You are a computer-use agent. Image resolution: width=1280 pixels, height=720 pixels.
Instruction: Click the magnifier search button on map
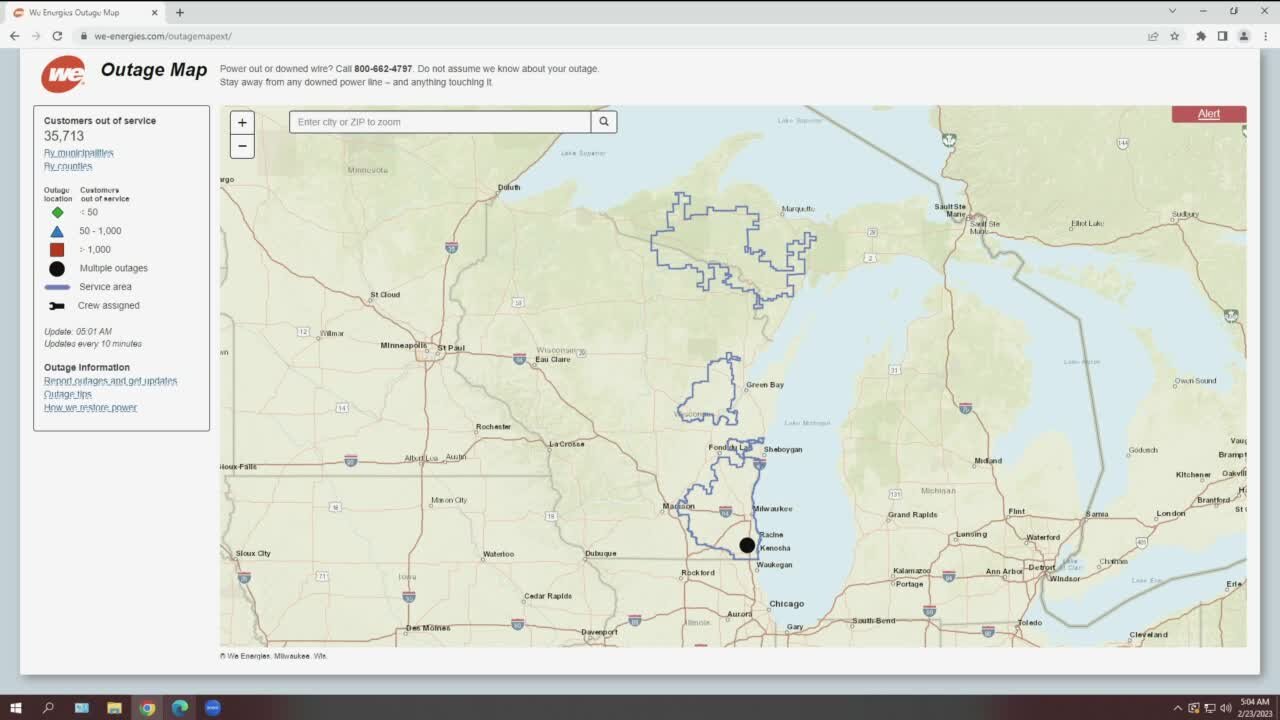tap(604, 122)
